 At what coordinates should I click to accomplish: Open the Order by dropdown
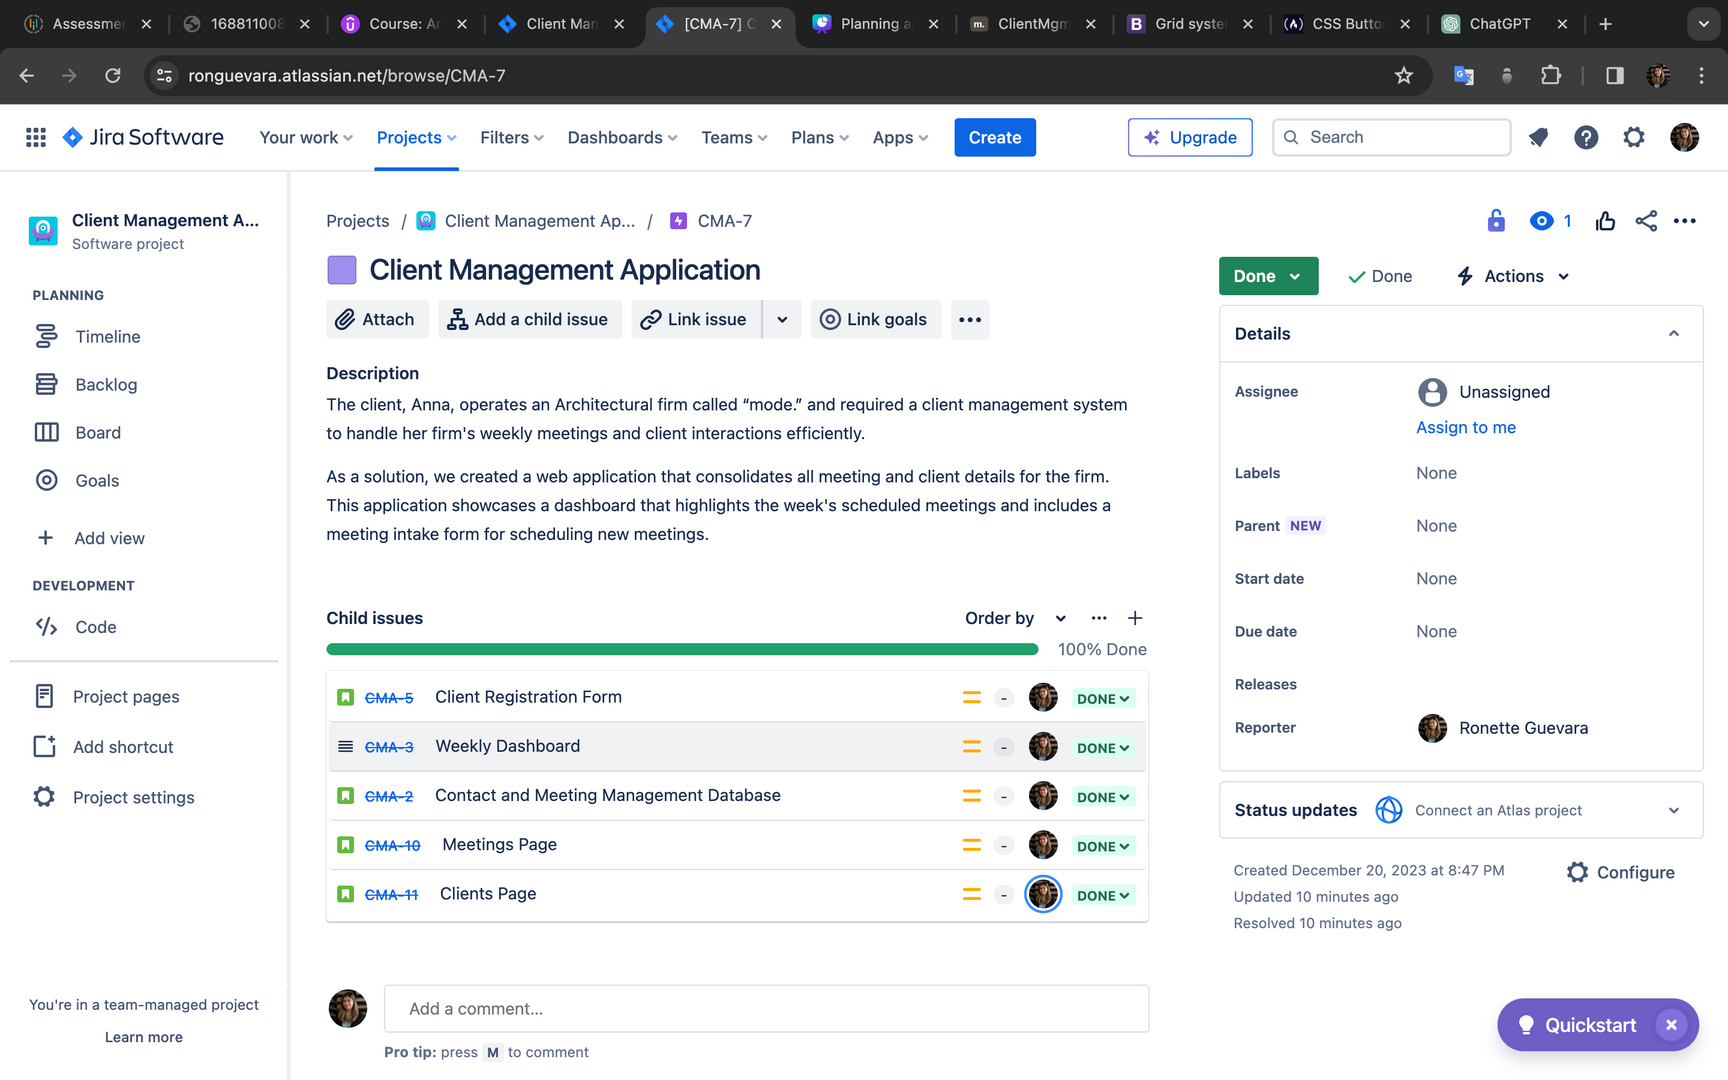(x=1015, y=618)
